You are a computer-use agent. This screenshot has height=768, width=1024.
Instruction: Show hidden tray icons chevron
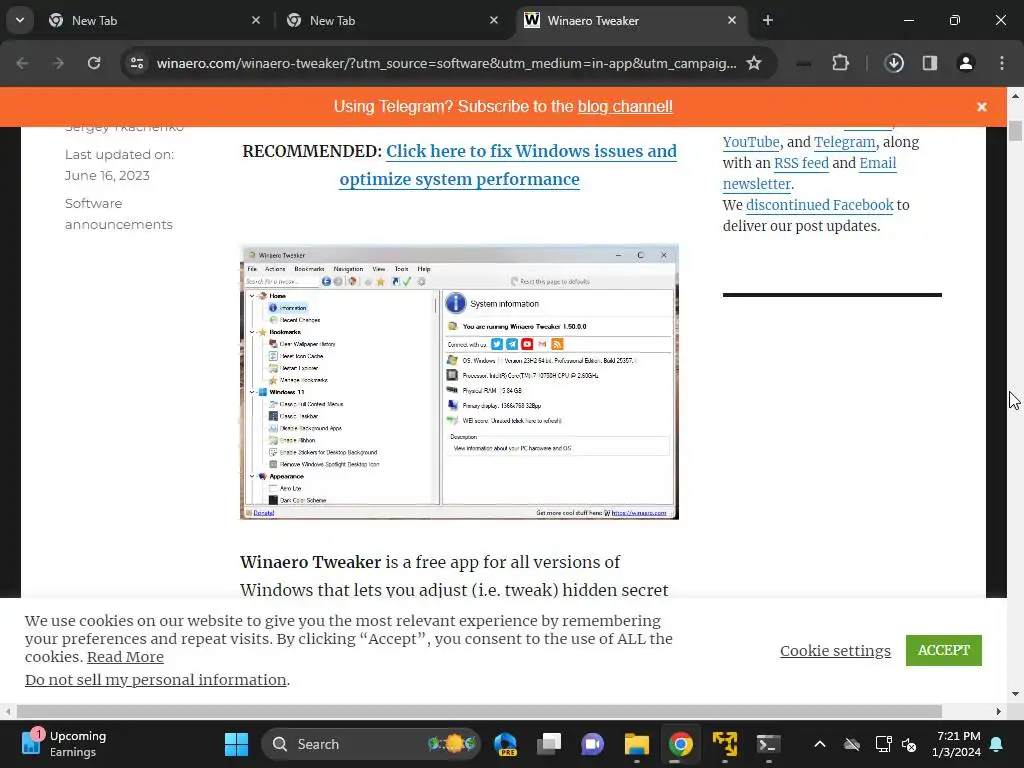pyautogui.click(x=820, y=744)
